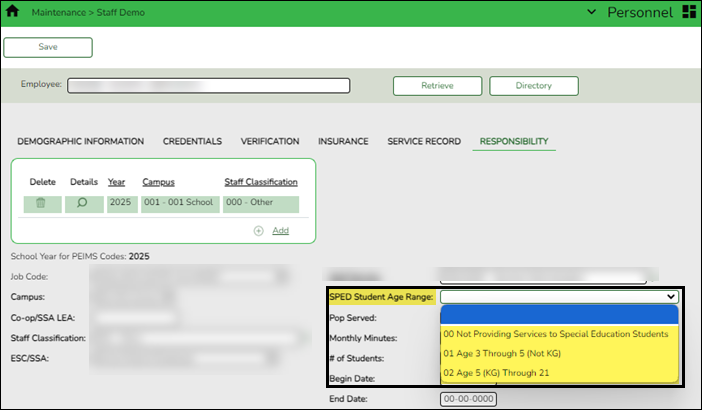Choose 00 Not Providing Services option
Screen dimensions: 702x410
point(555,334)
